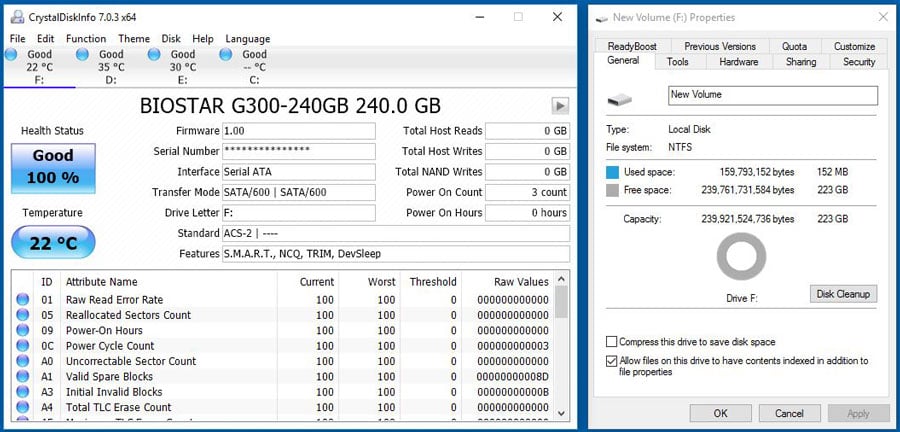Click status orb for Reallocated Sectors Count
This screenshot has width=900, height=432.
coord(22,315)
